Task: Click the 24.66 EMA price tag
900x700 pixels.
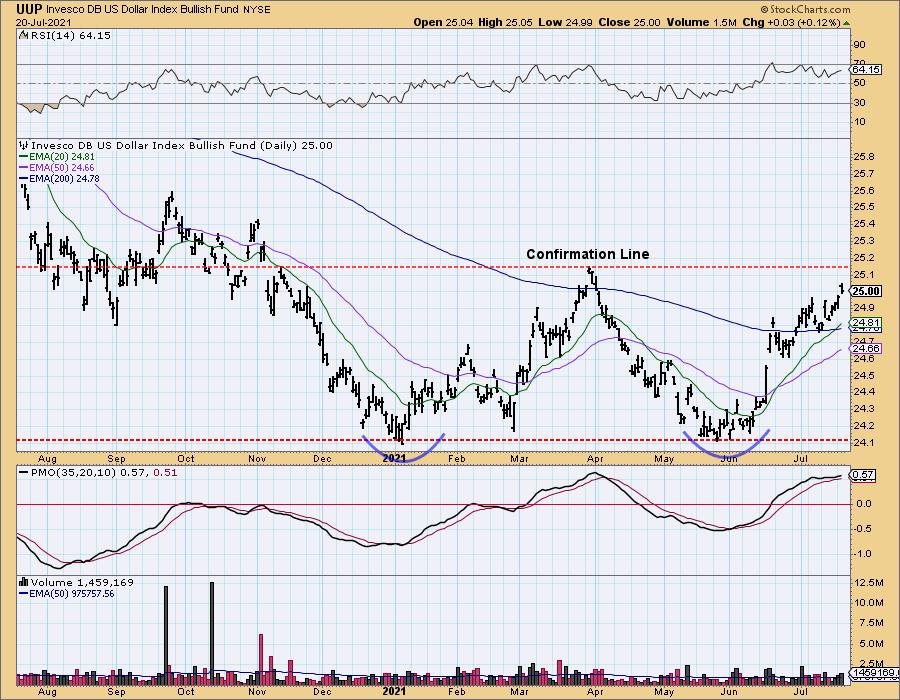Action: [x=867, y=348]
